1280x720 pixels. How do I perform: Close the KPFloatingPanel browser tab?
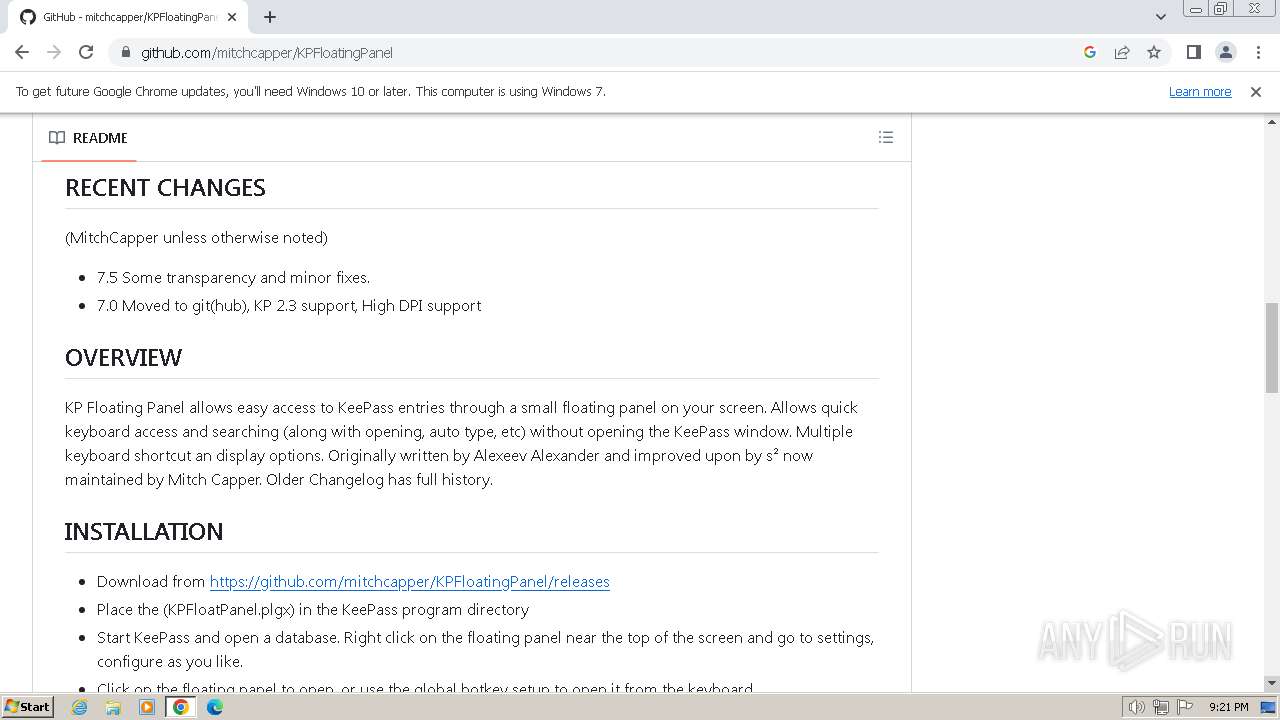pos(232,17)
